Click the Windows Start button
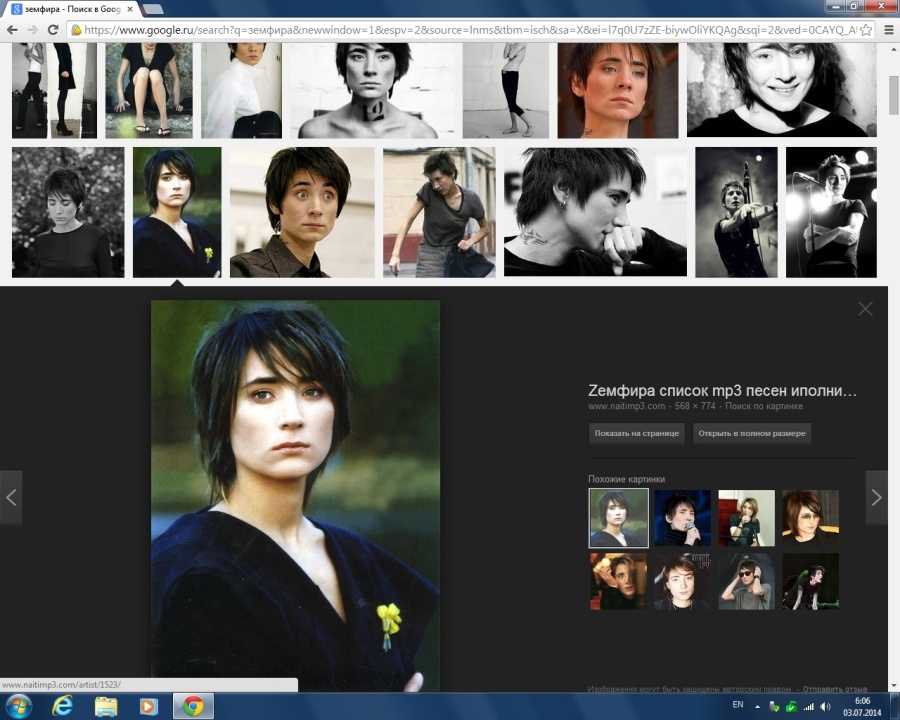The width and height of the screenshot is (900, 720). tap(18, 706)
